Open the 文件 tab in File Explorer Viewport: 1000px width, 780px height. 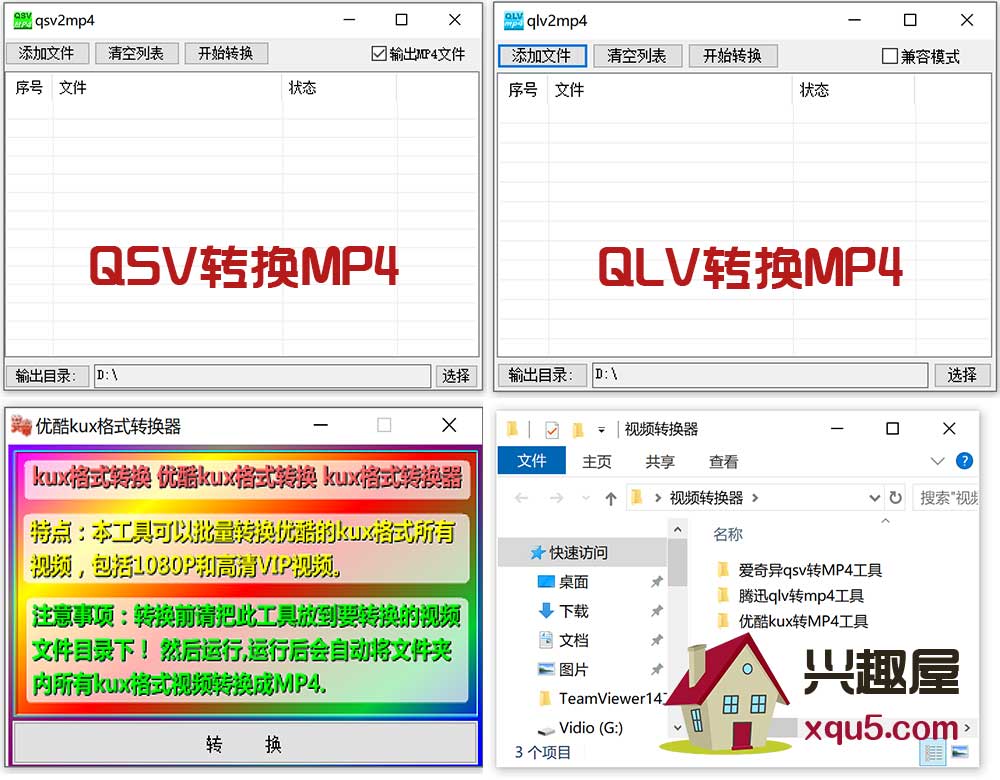point(531,460)
